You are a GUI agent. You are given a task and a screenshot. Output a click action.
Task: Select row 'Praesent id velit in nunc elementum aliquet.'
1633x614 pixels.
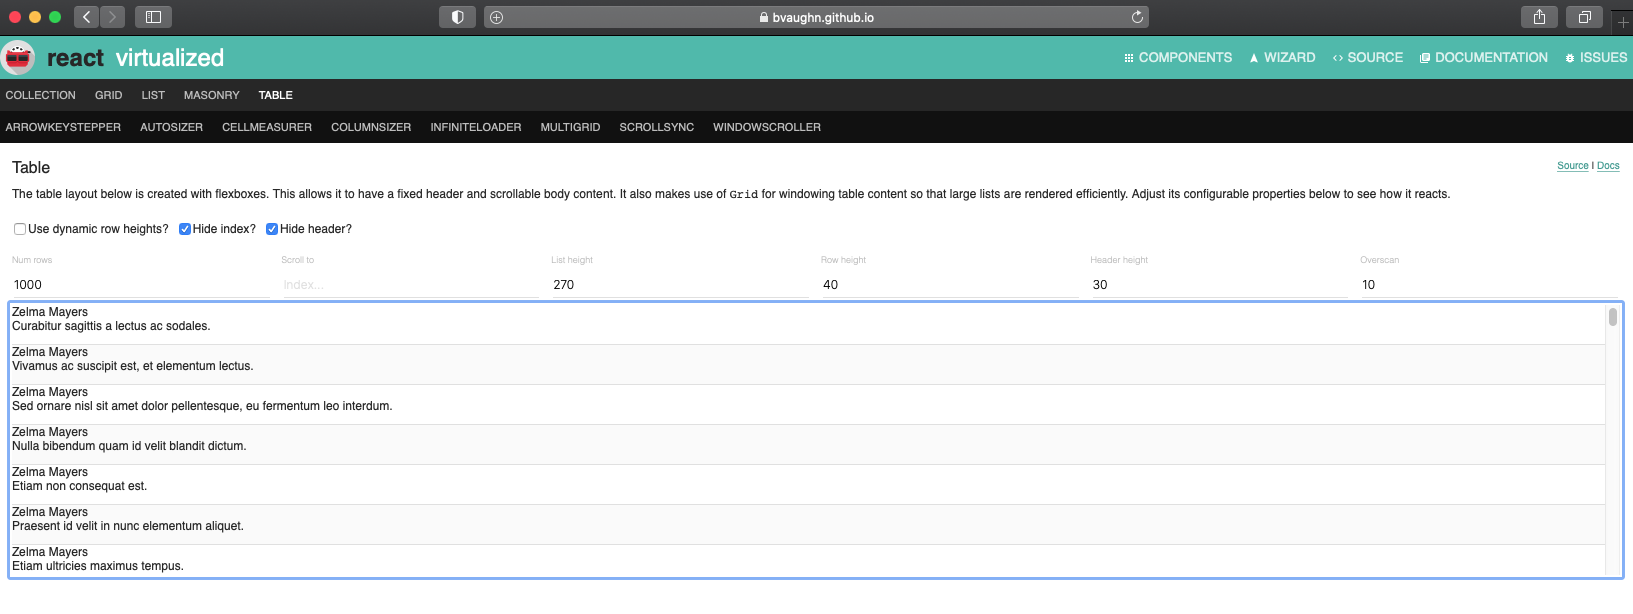coord(807,524)
